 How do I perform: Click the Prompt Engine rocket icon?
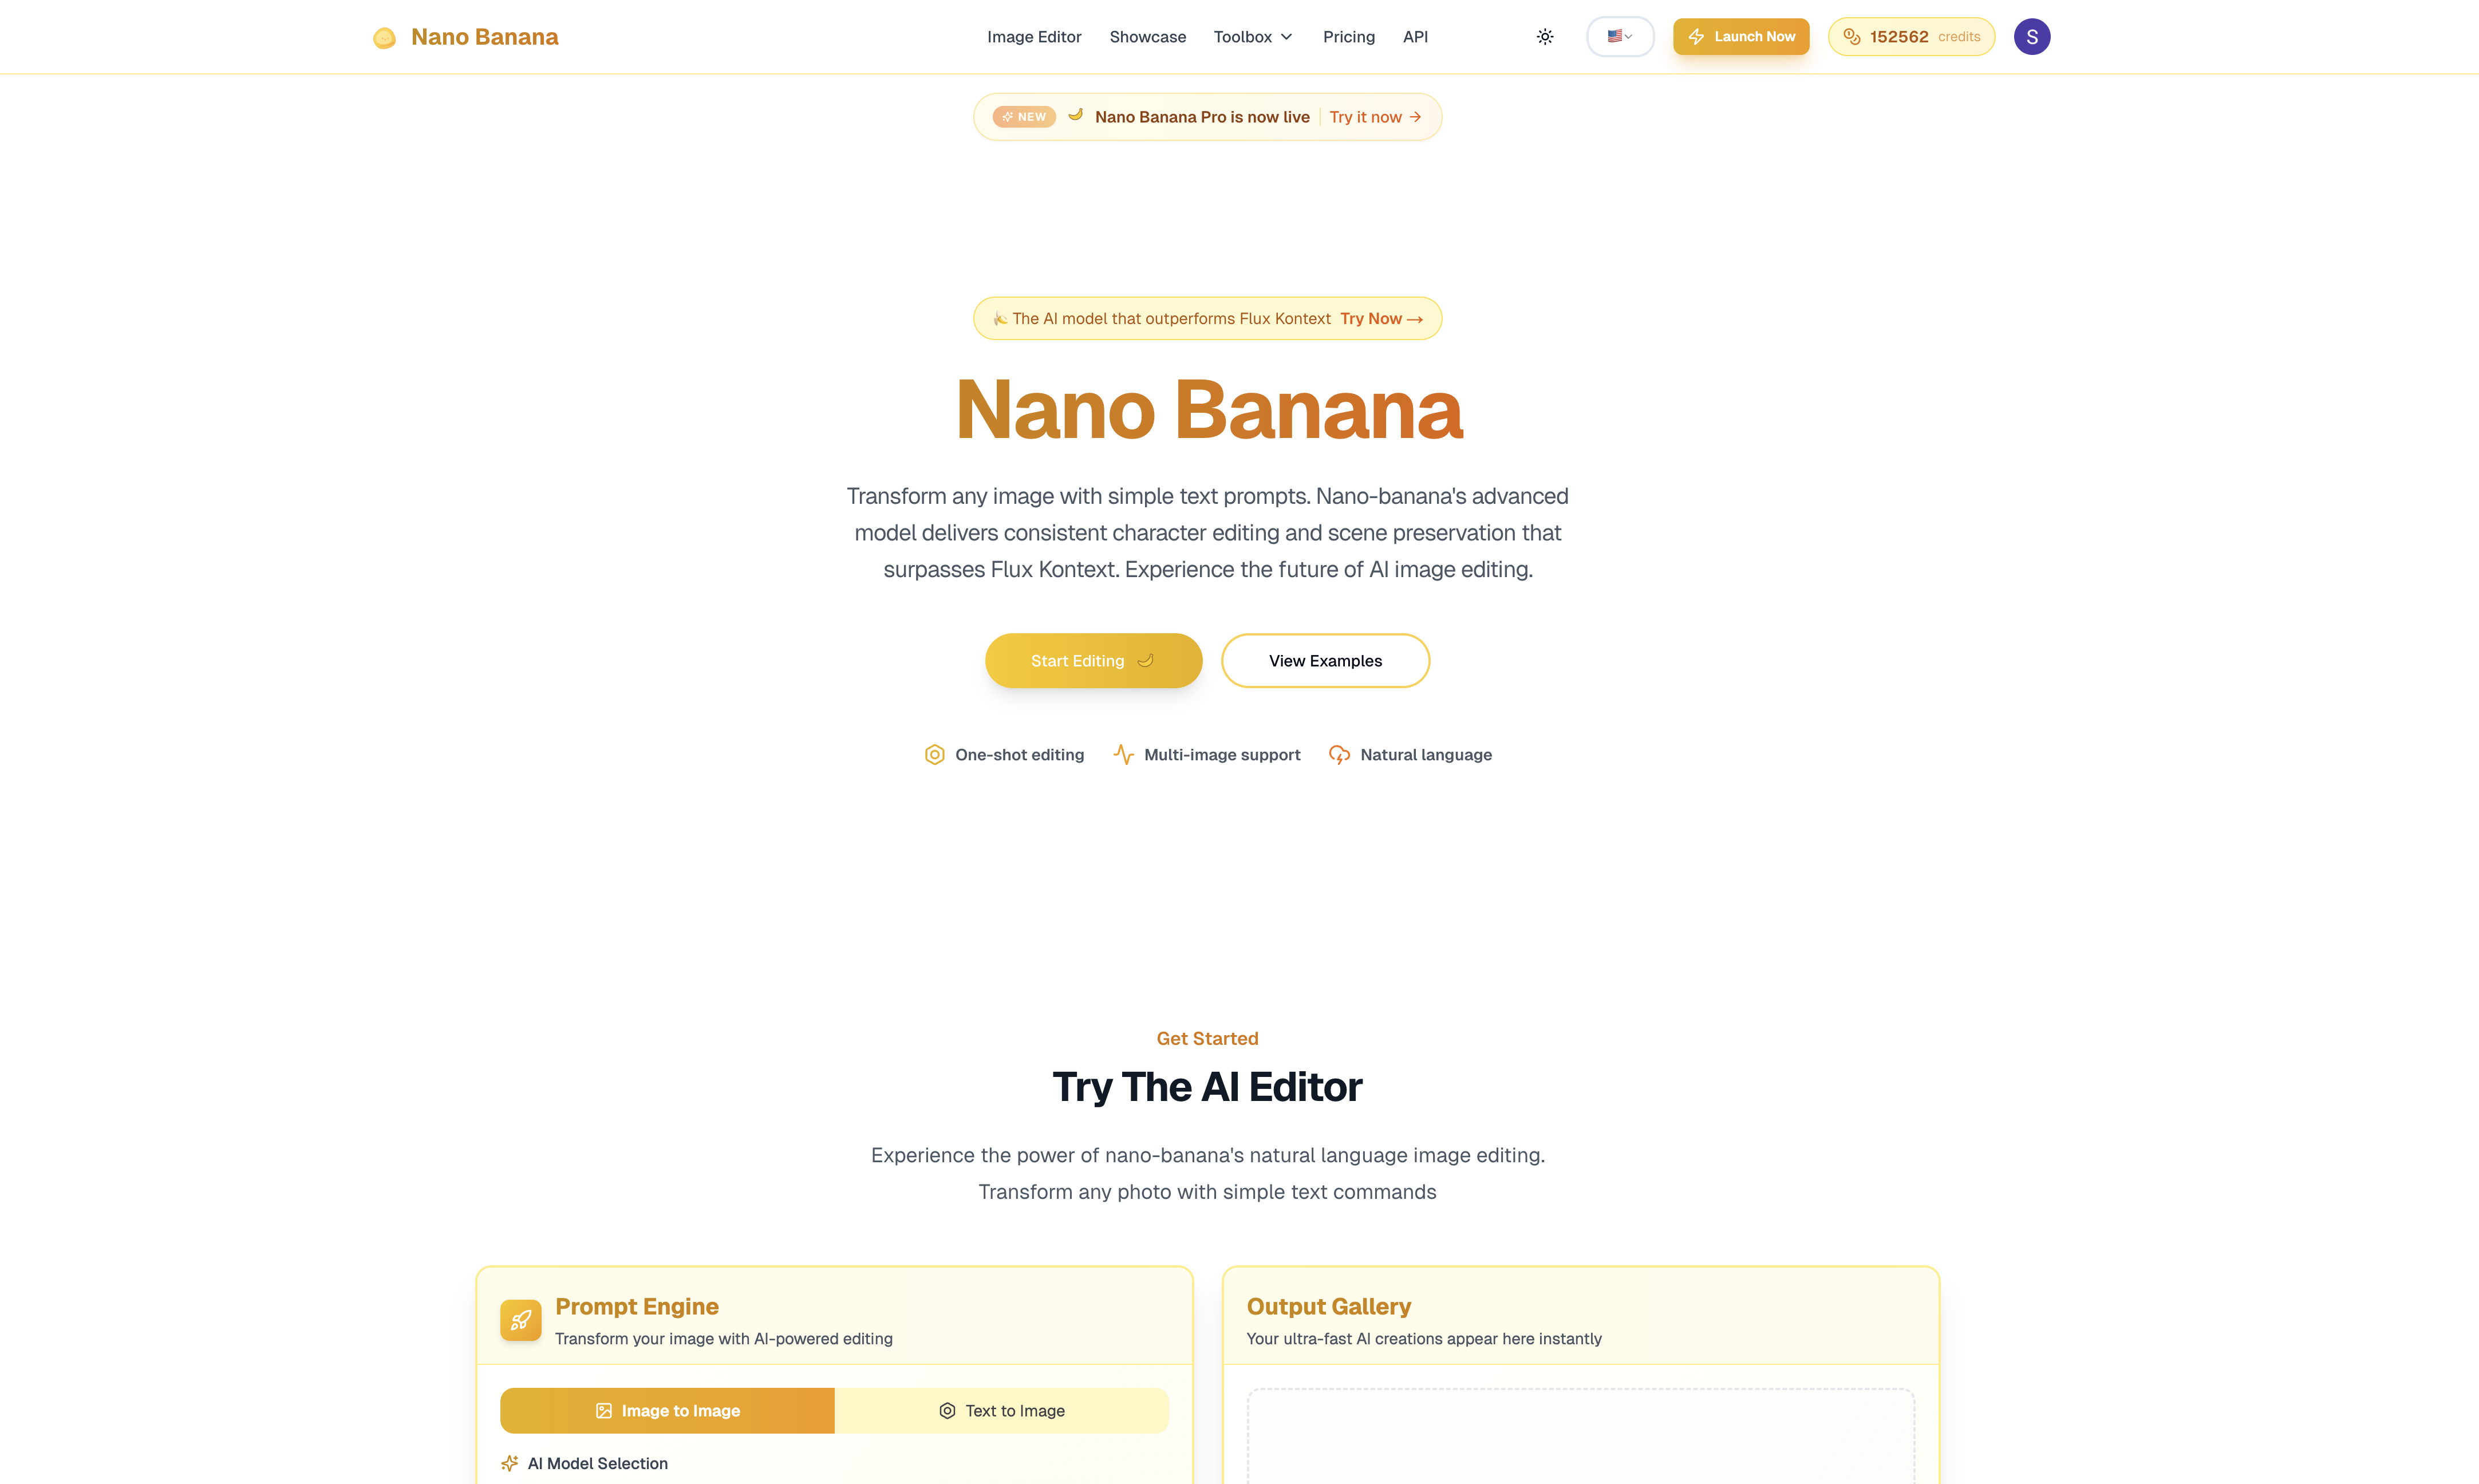(x=521, y=1320)
